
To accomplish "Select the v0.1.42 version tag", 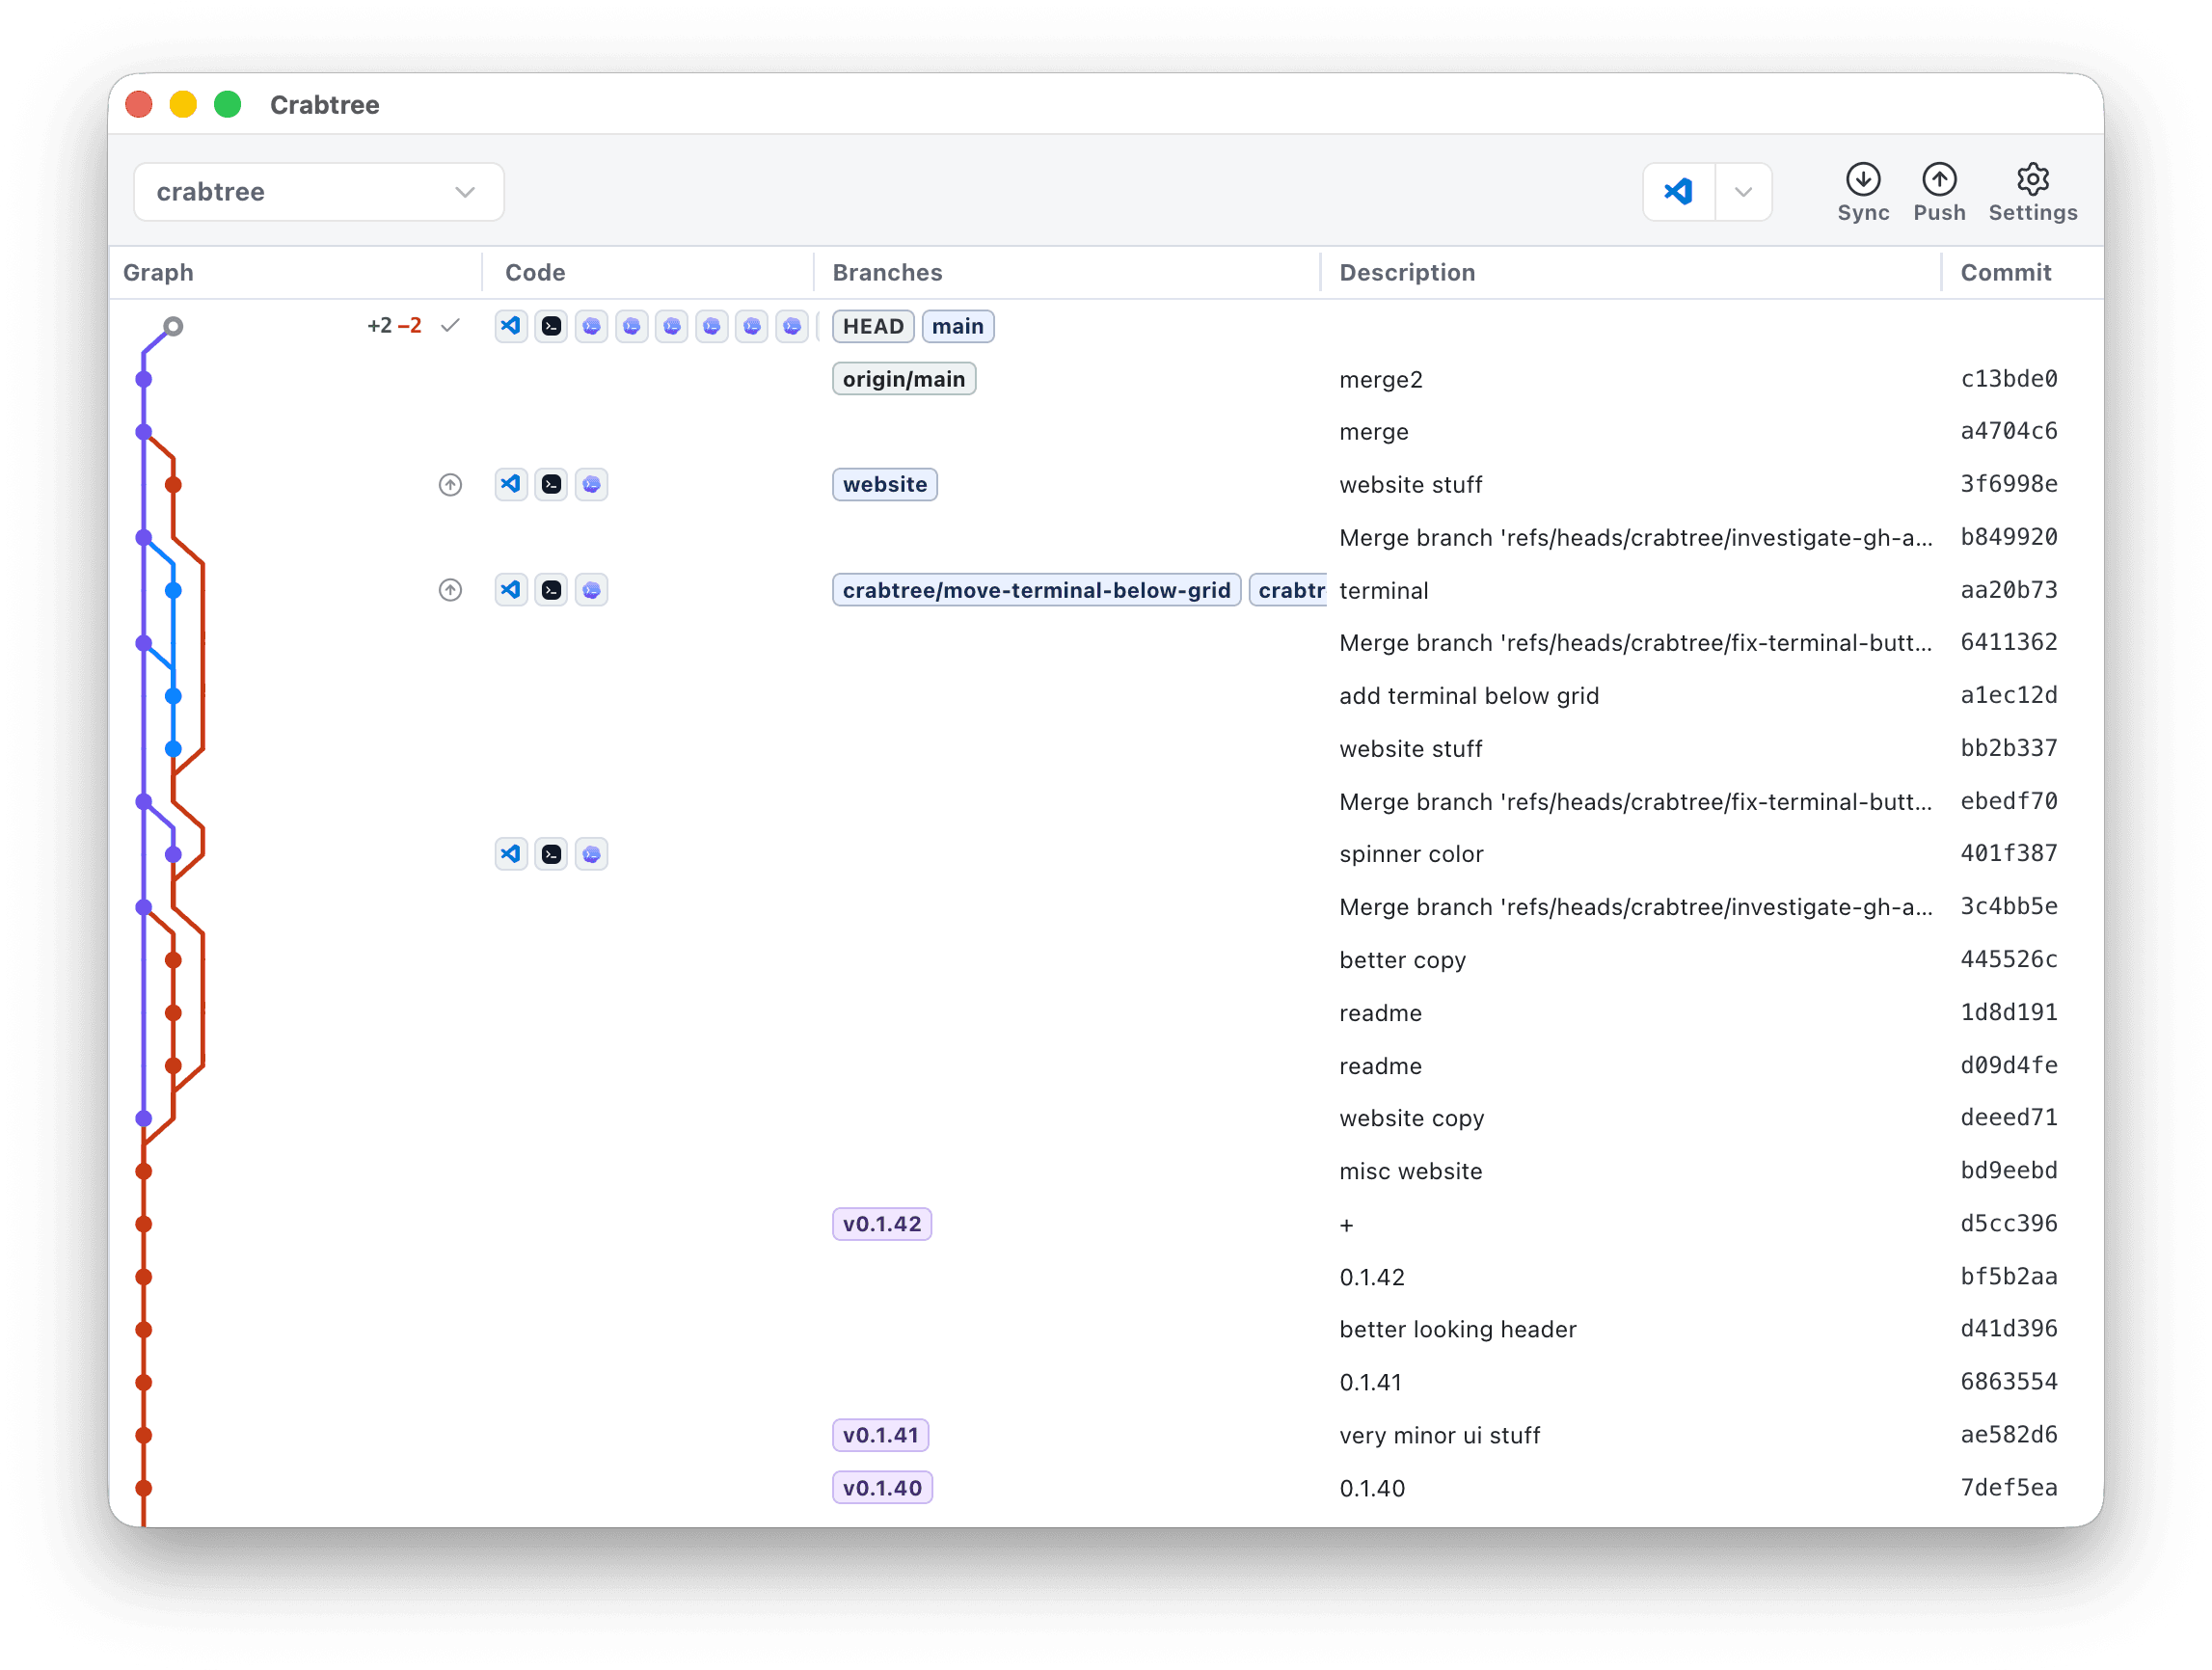I will pyautogui.click(x=882, y=1224).
